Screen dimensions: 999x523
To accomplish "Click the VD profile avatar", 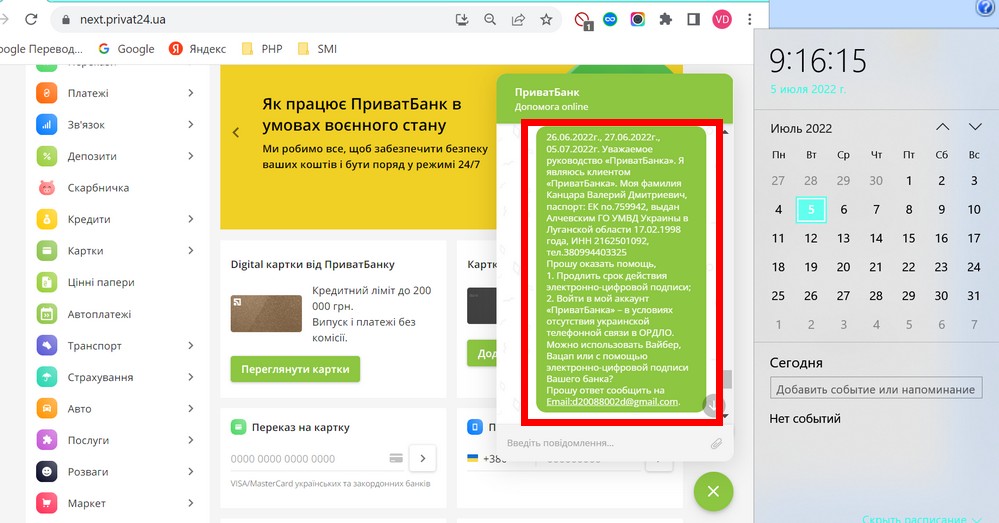I will pyautogui.click(x=722, y=20).
